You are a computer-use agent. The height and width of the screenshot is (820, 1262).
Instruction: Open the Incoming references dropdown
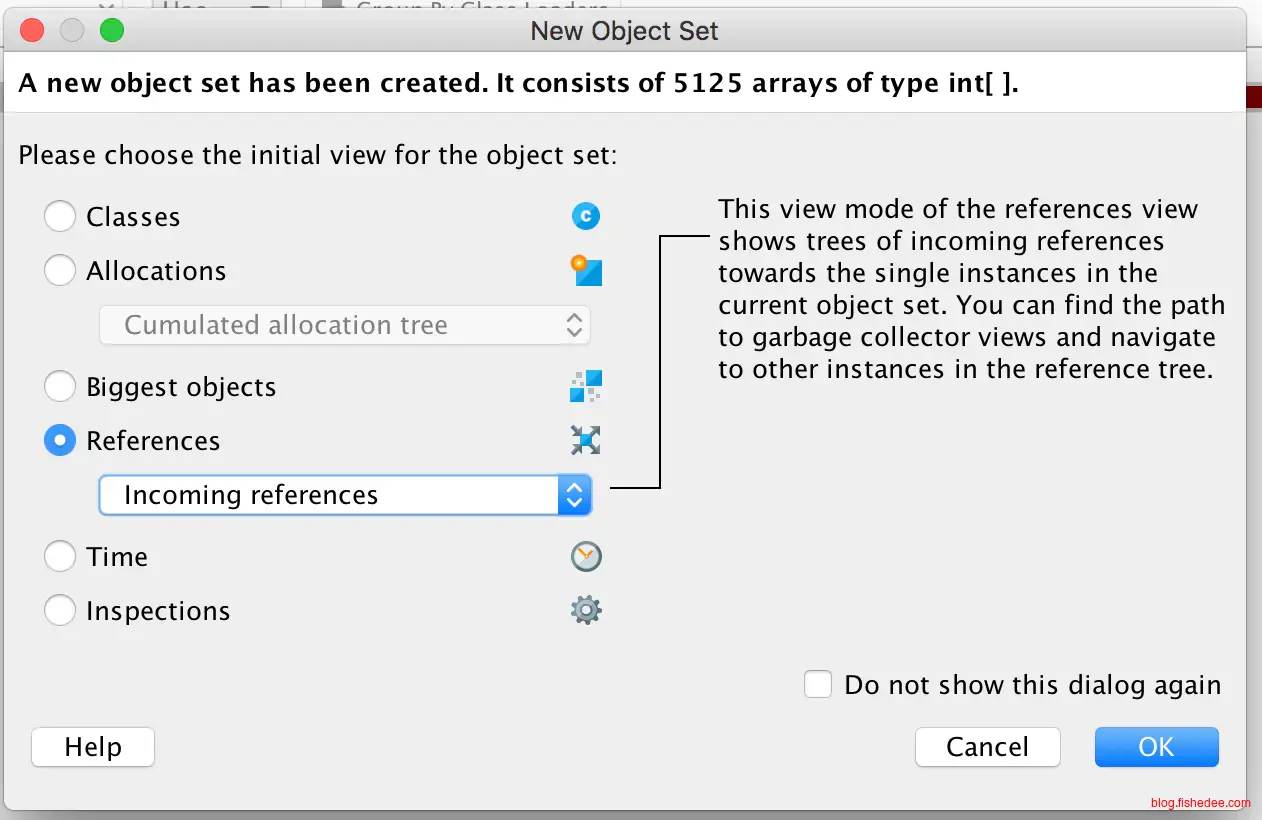click(330, 495)
